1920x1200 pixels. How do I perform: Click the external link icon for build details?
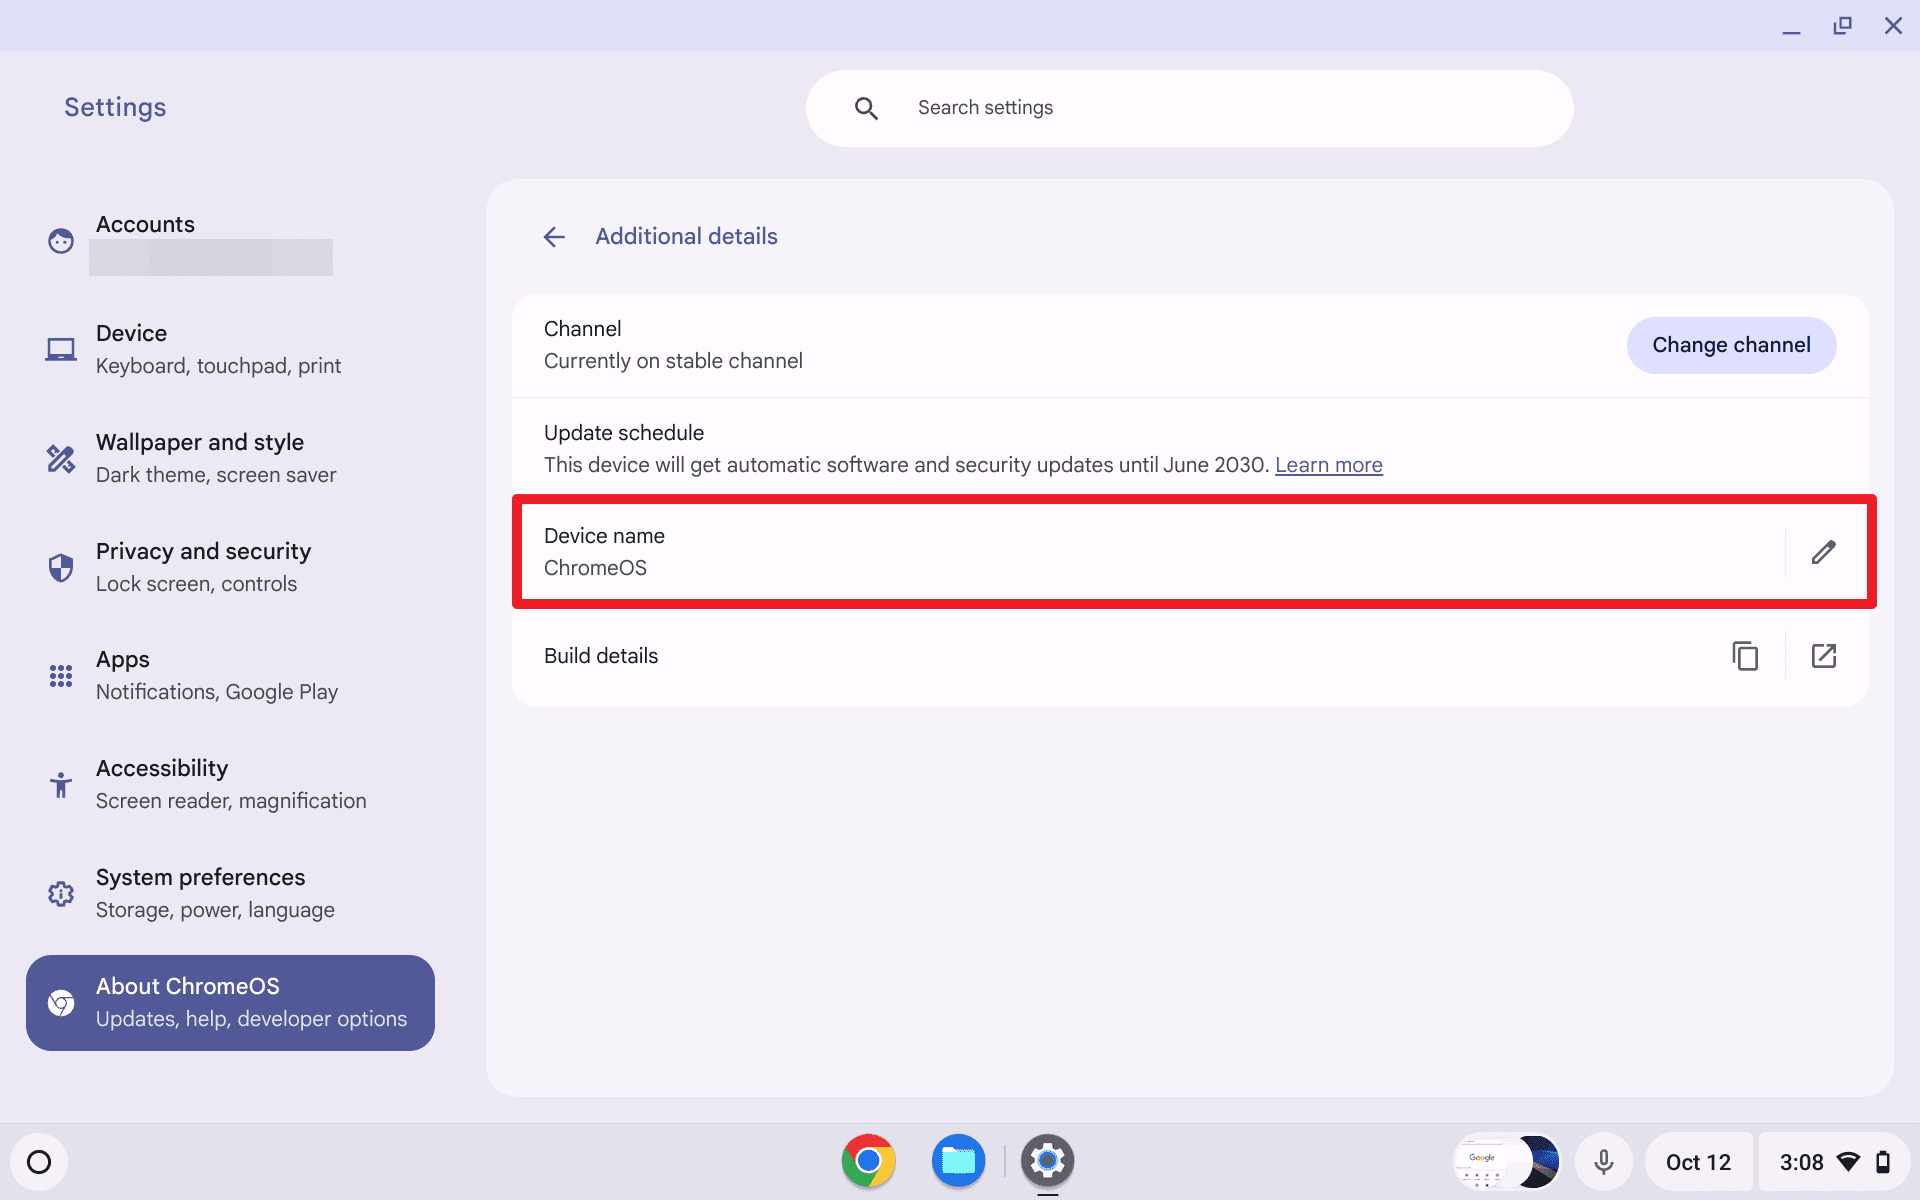click(x=1825, y=654)
